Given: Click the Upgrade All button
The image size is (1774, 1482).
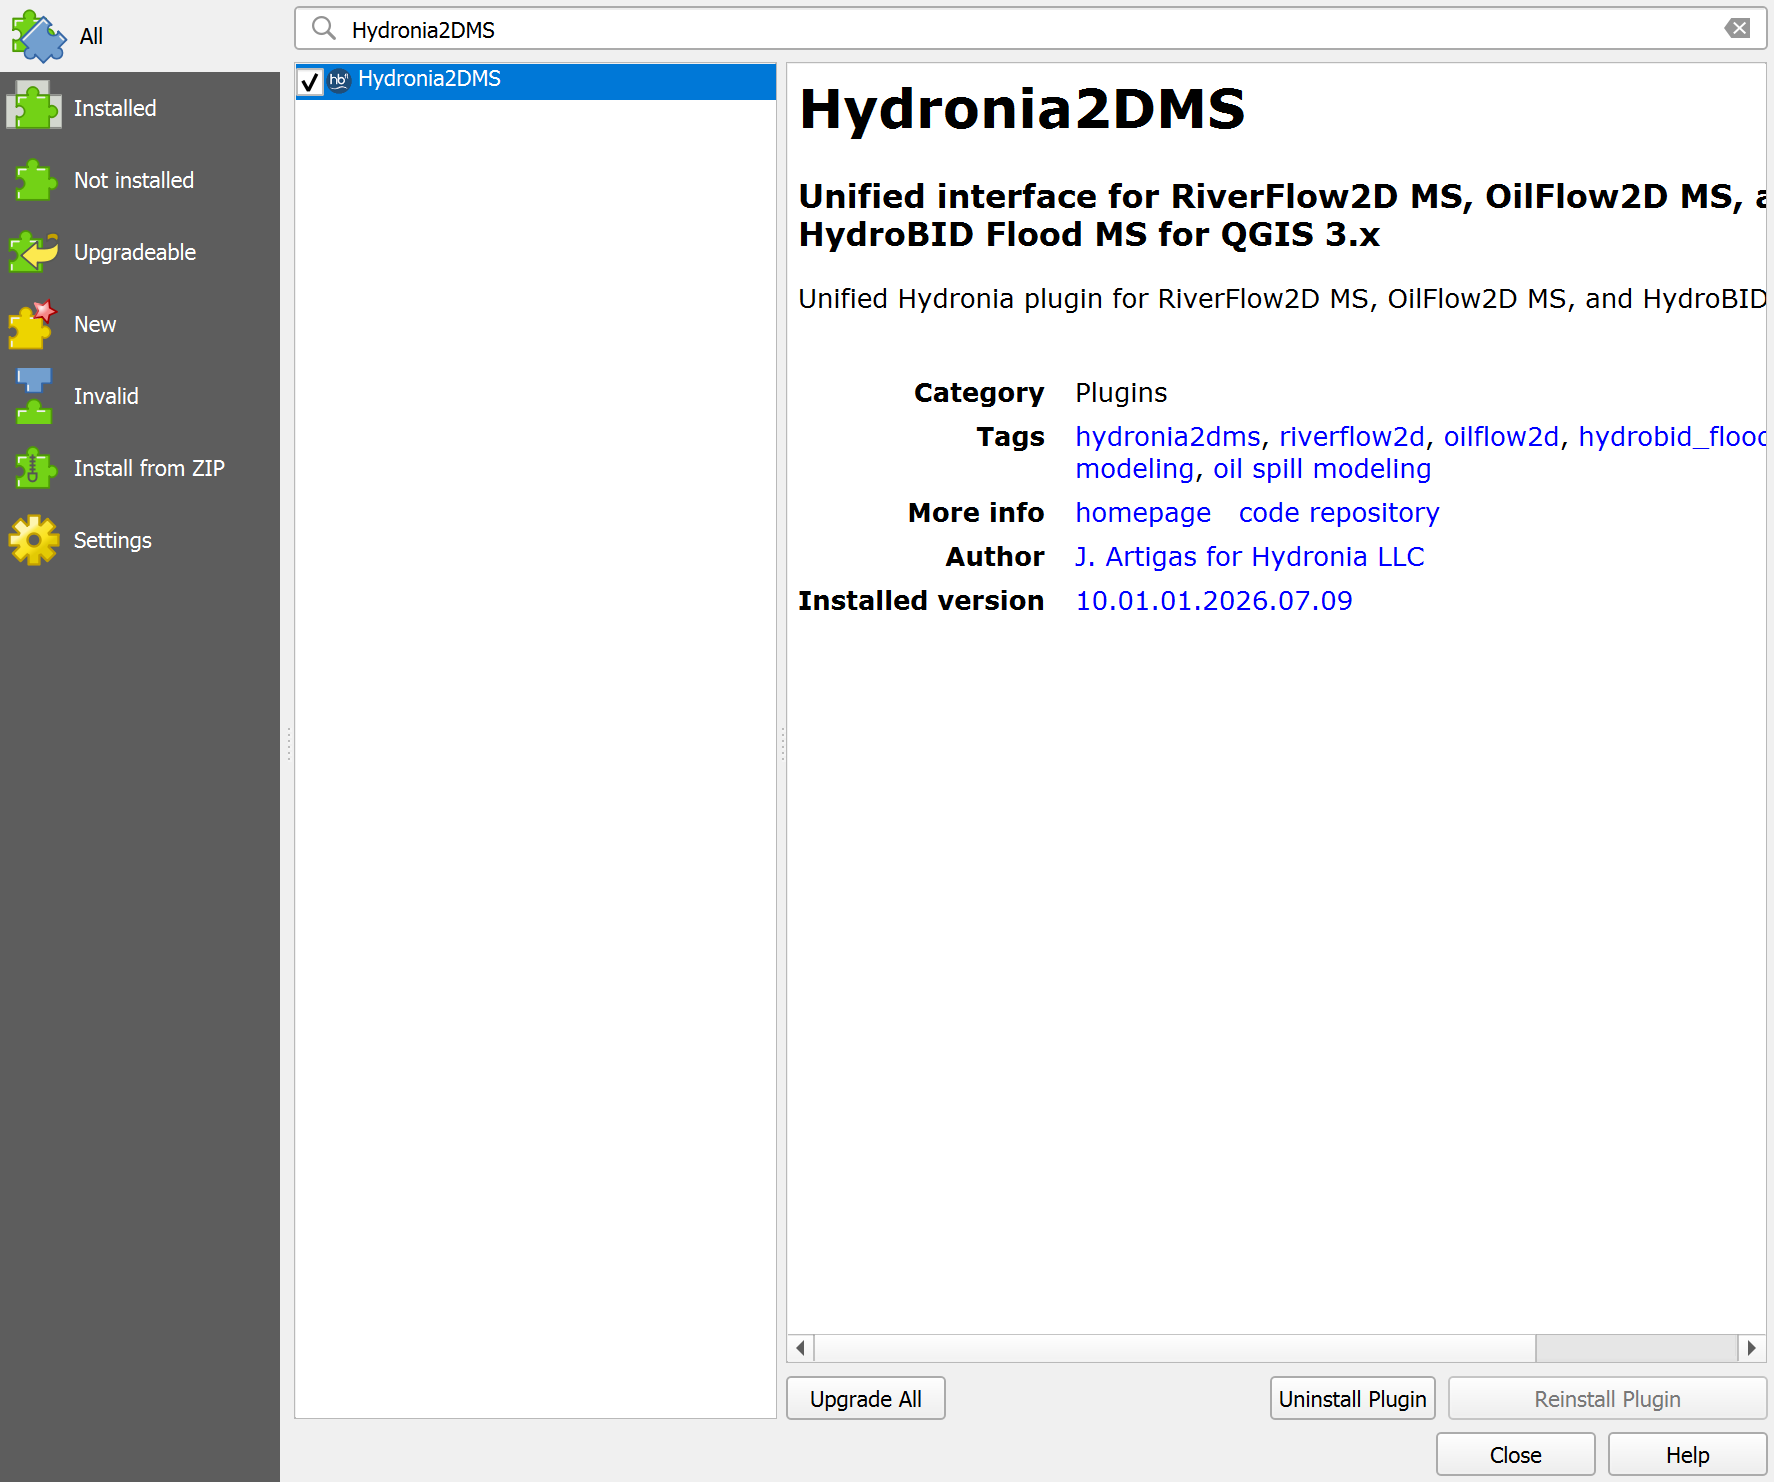Looking at the screenshot, I should tap(866, 1399).
